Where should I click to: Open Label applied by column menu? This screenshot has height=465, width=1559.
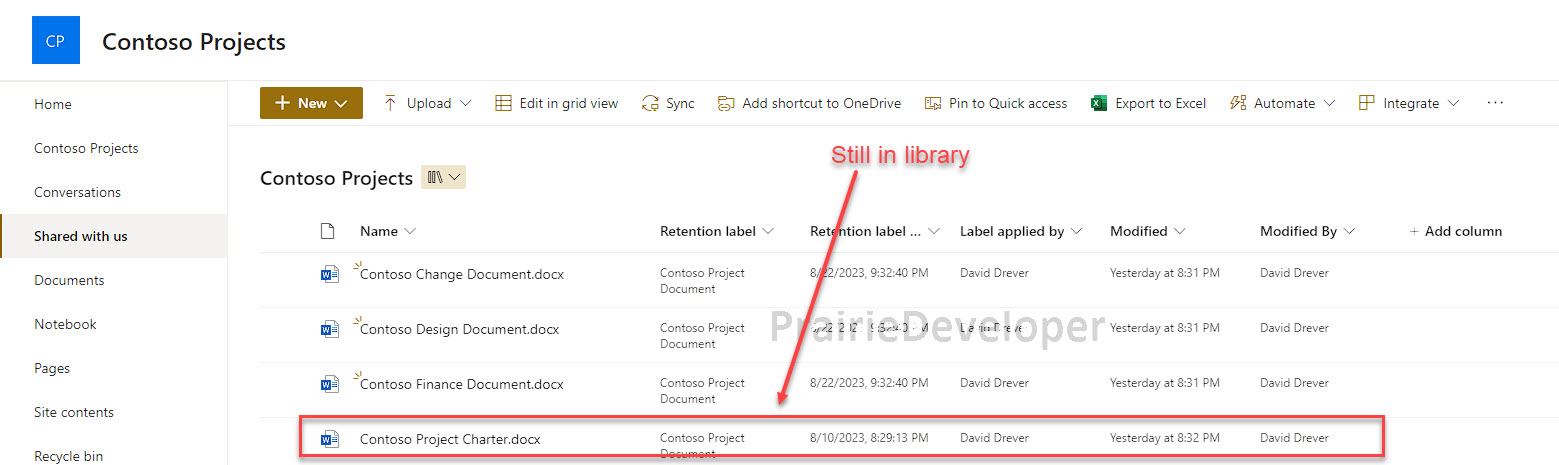pyautogui.click(x=1021, y=231)
